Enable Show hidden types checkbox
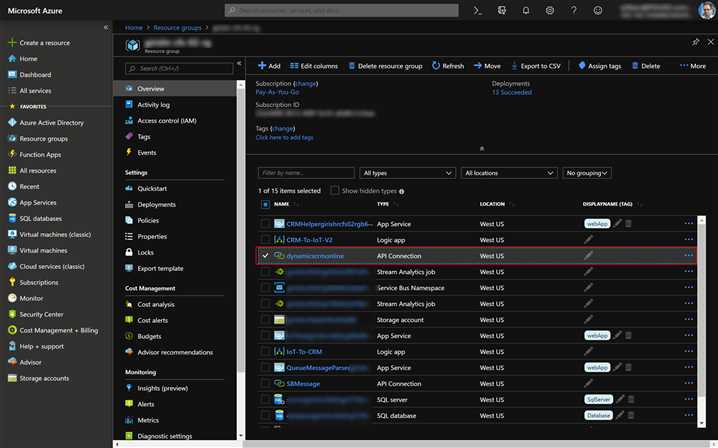718x448 pixels. click(x=335, y=190)
